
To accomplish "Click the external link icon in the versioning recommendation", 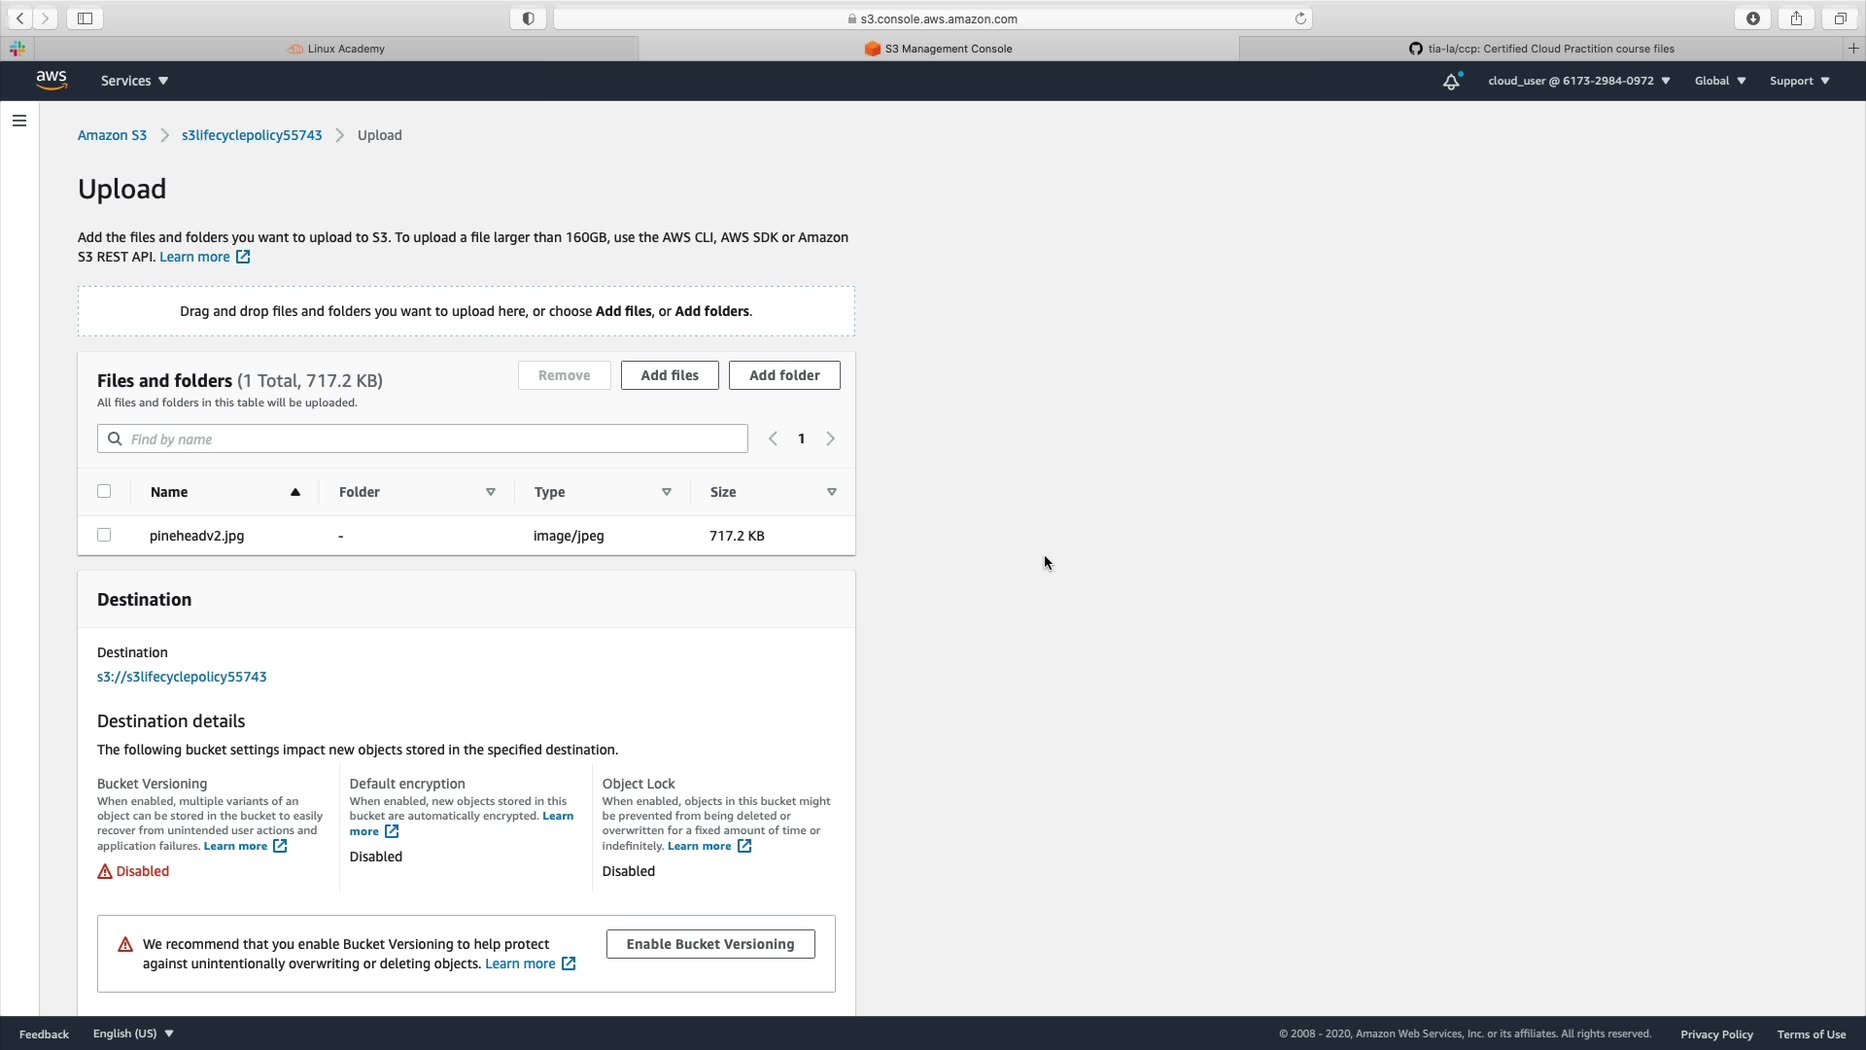I will point(568,964).
